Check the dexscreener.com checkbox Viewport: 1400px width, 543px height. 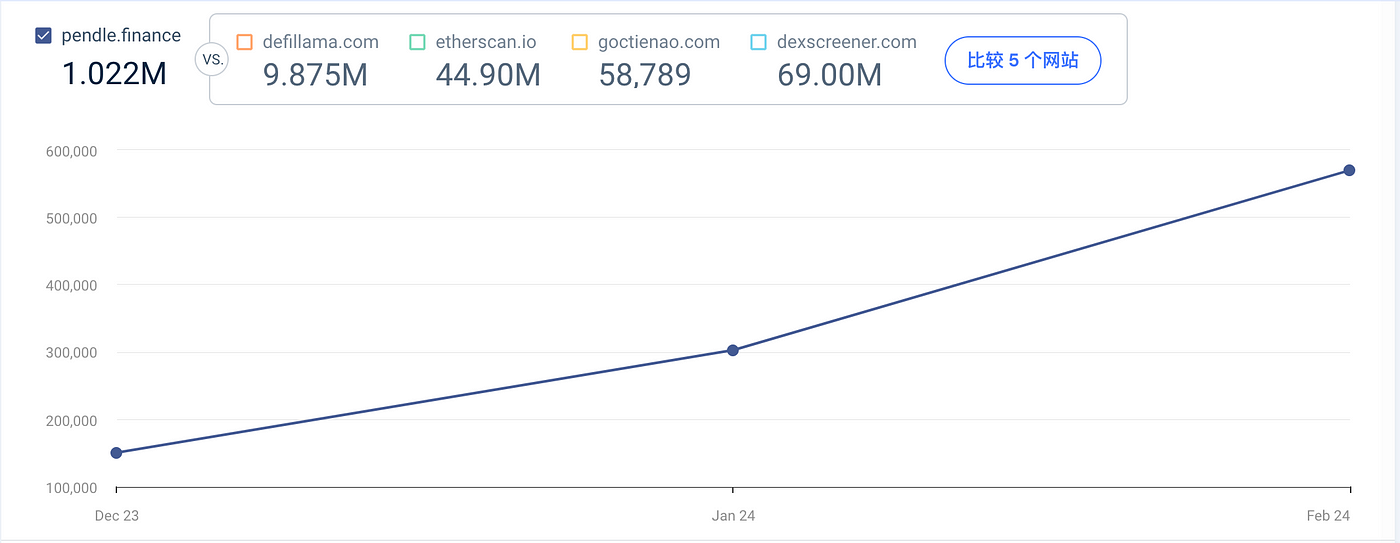(x=758, y=42)
